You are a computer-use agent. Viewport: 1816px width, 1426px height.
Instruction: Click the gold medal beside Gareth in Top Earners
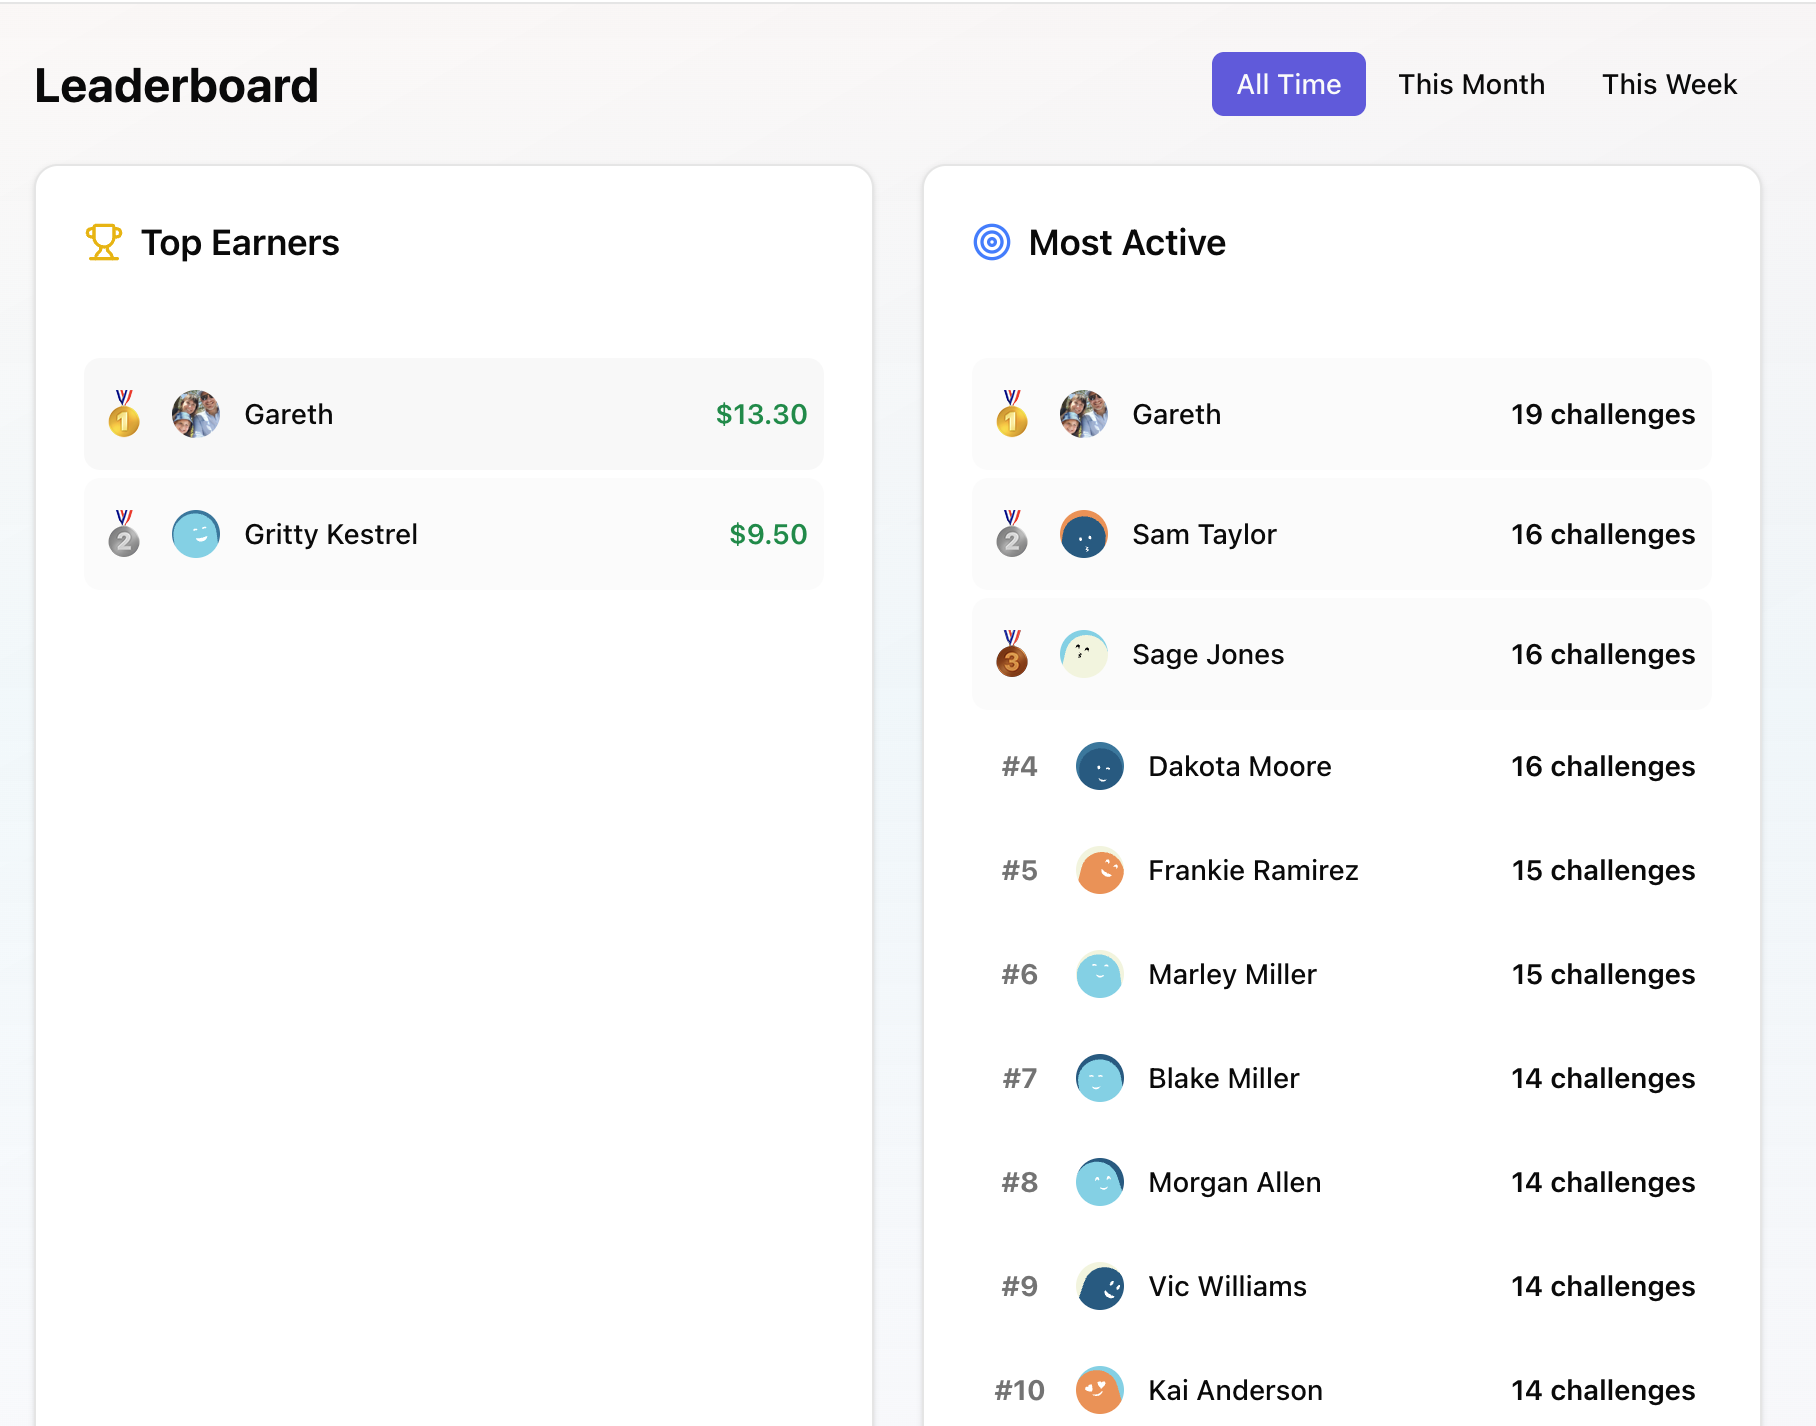[124, 414]
